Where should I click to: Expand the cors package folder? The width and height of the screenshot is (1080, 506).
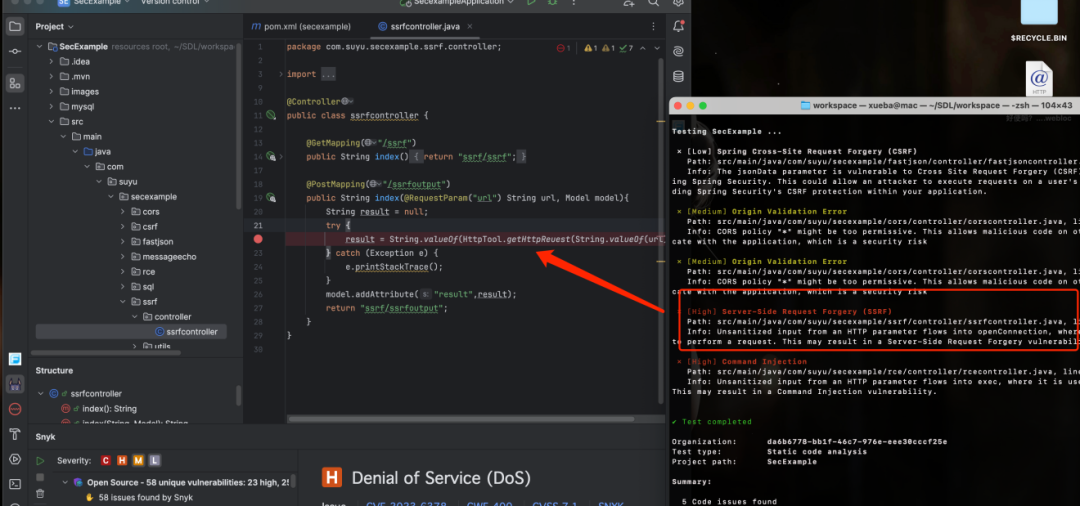click(x=121, y=212)
